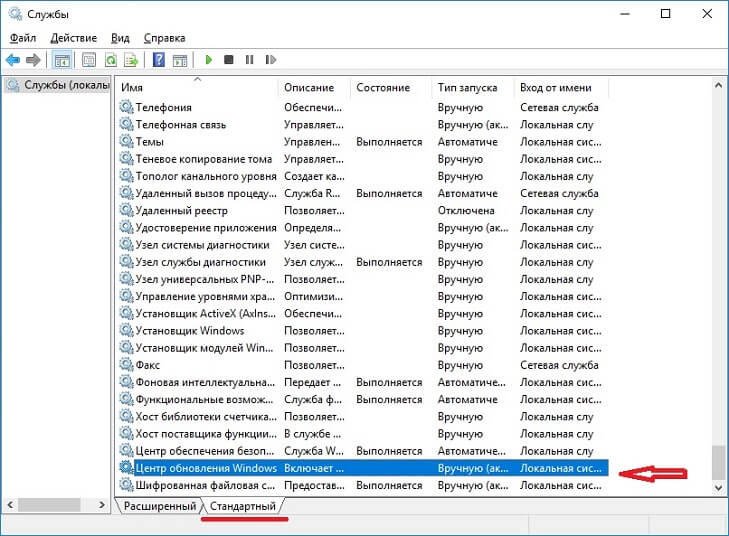This screenshot has height=536, width=729.
Task: Switch to the Стандартный tab
Action: pyautogui.click(x=243, y=506)
